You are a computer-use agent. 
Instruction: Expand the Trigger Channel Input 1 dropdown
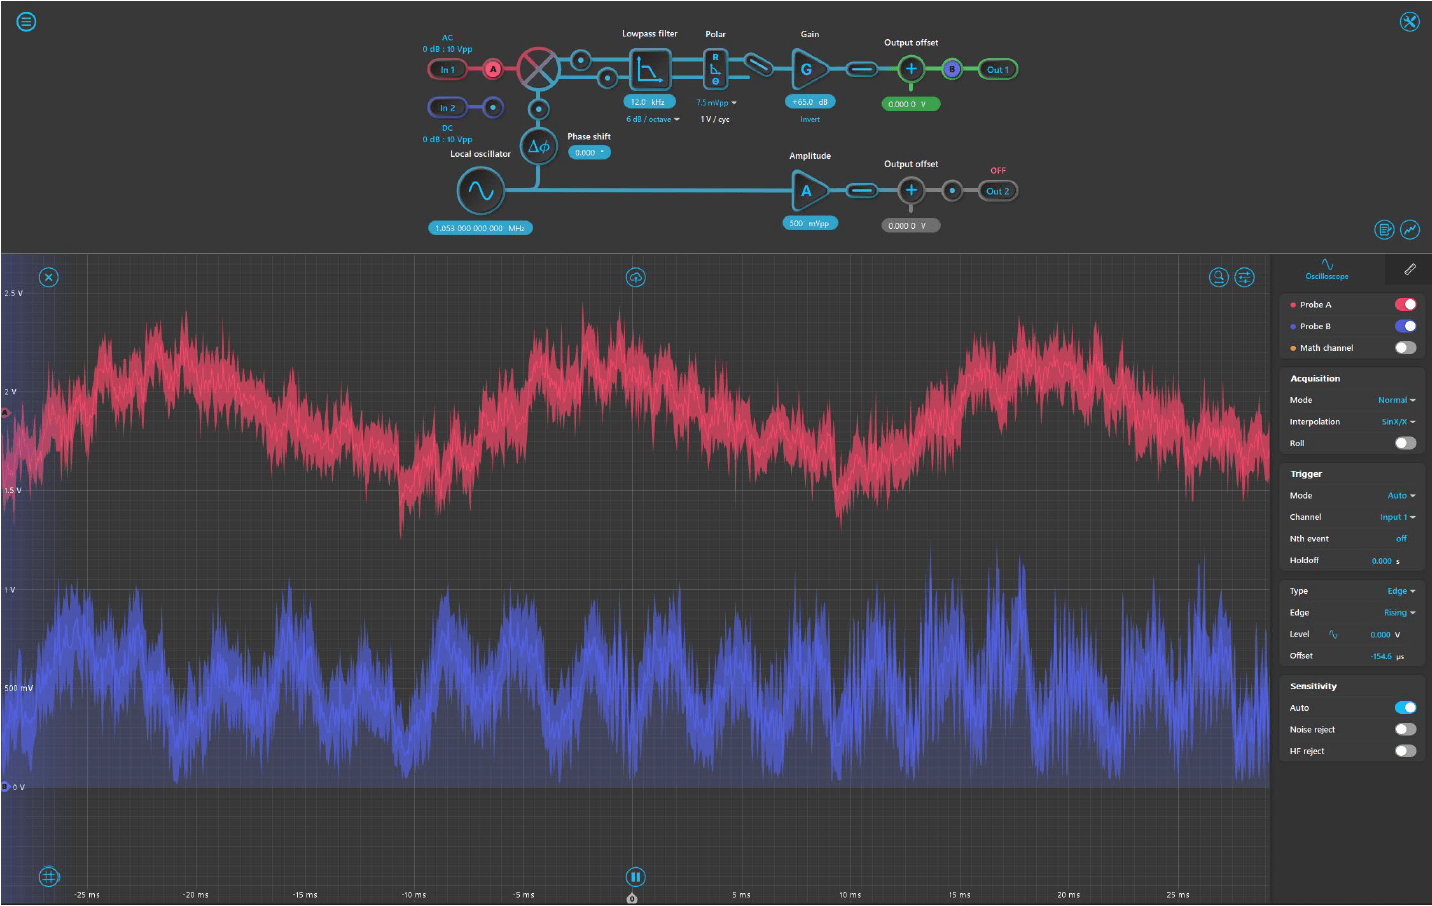pos(1397,517)
